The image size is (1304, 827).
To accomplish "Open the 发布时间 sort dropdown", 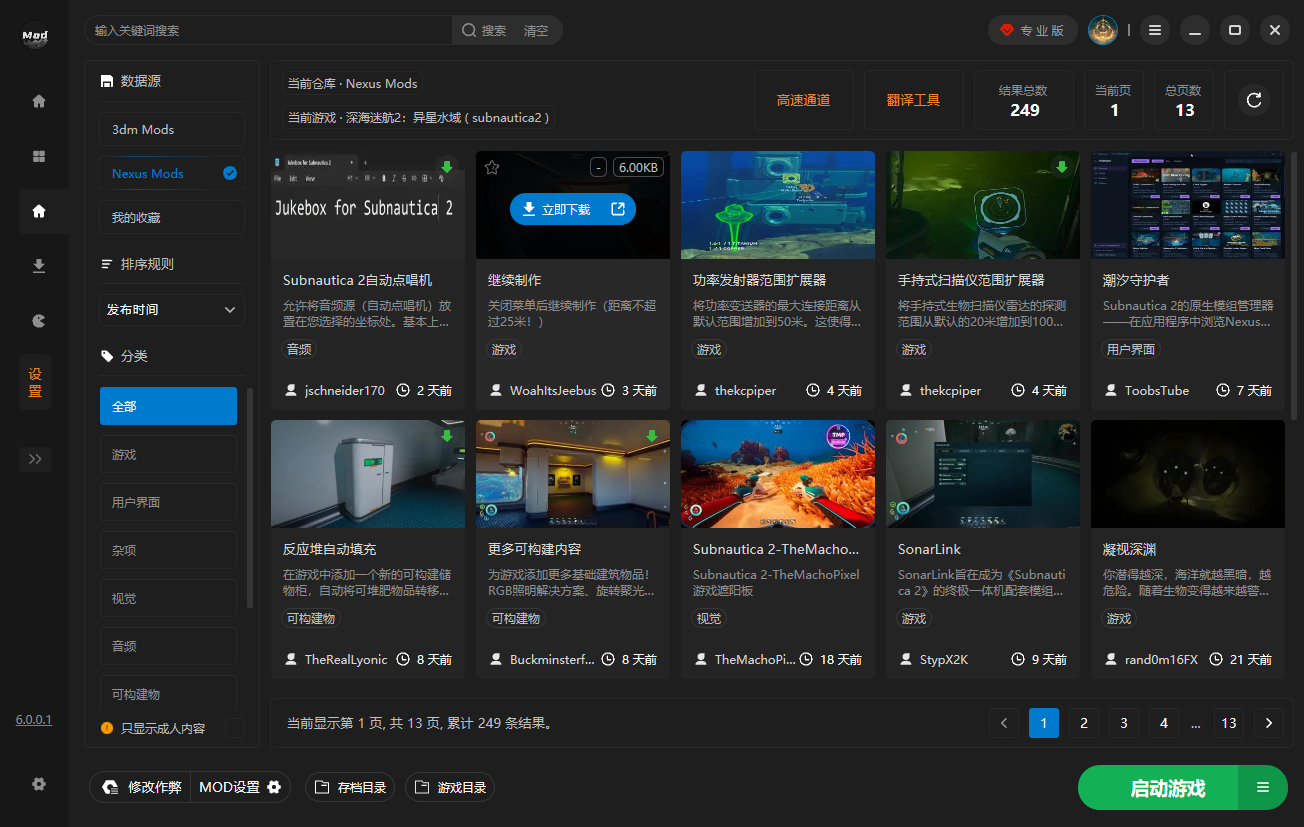I will click(x=172, y=309).
